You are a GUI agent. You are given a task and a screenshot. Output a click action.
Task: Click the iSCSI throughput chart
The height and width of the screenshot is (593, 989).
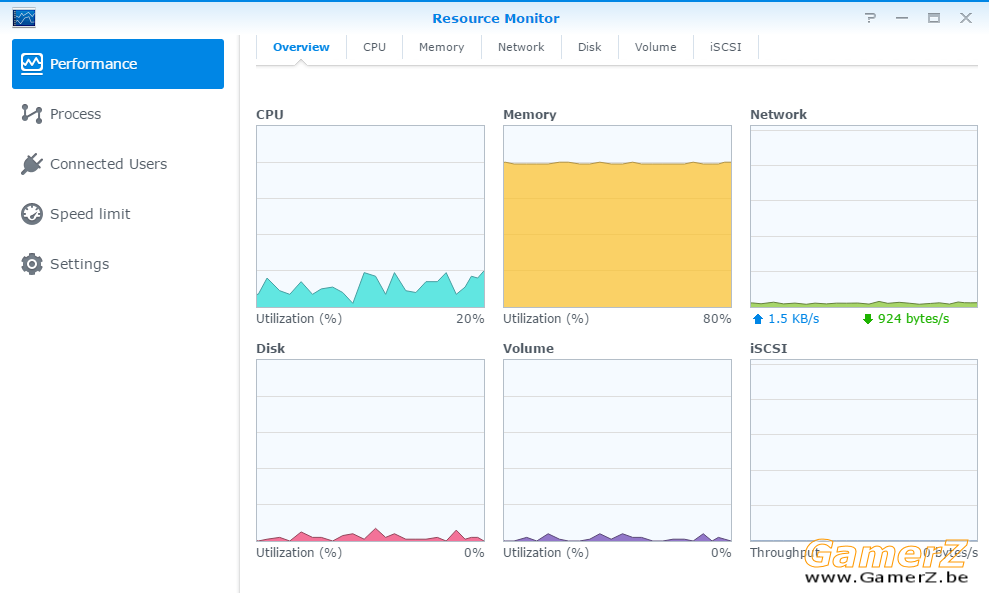coord(864,450)
